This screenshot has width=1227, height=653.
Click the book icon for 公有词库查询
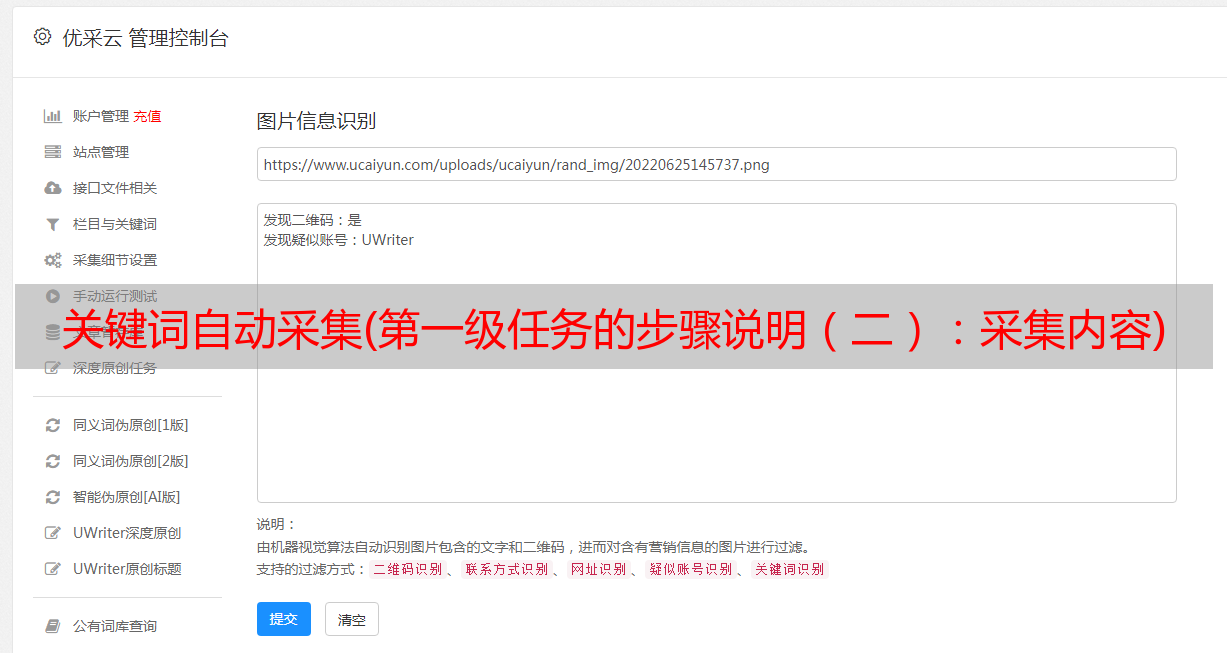pyautogui.click(x=53, y=626)
